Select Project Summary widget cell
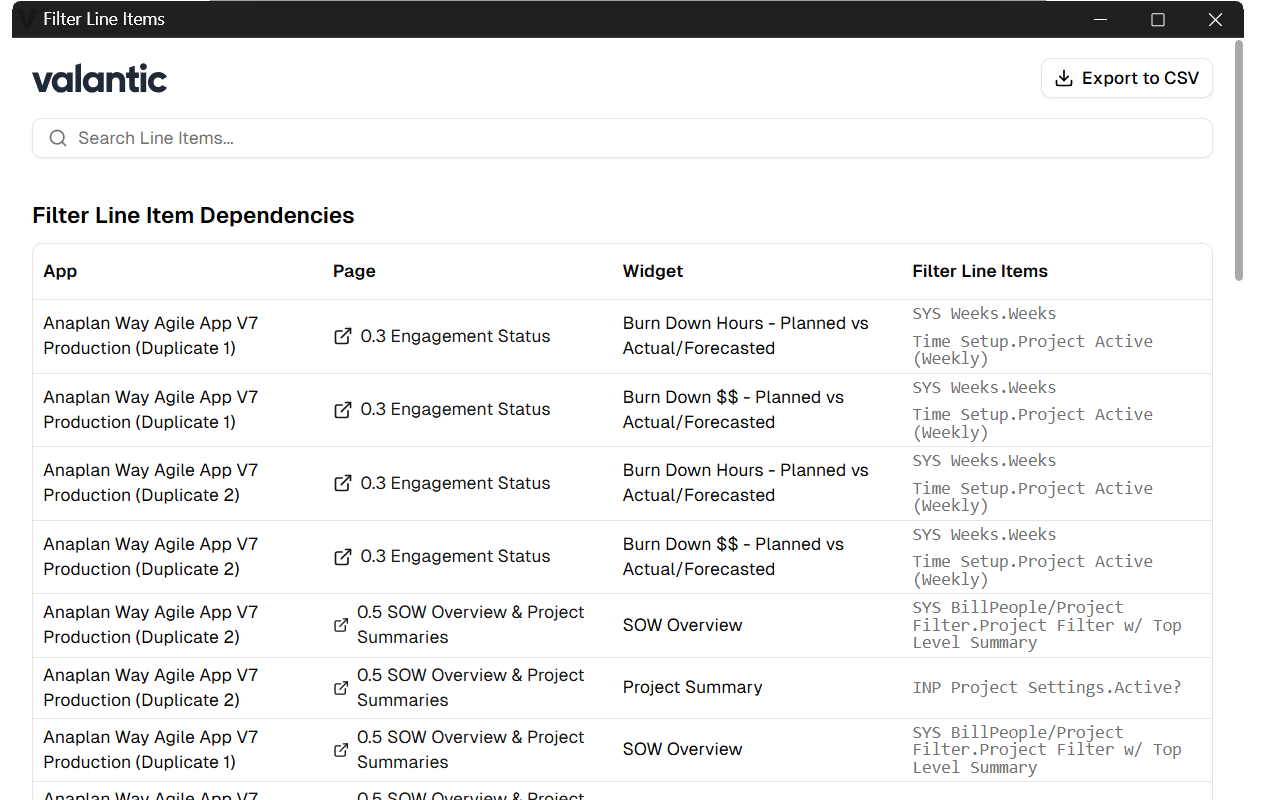 coord(692,688)
